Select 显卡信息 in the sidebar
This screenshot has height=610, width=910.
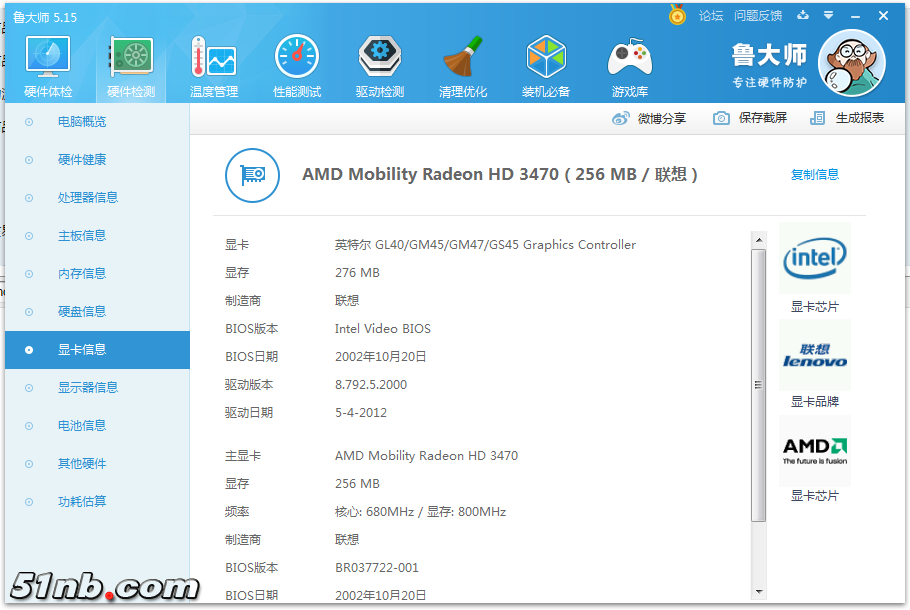98,350
